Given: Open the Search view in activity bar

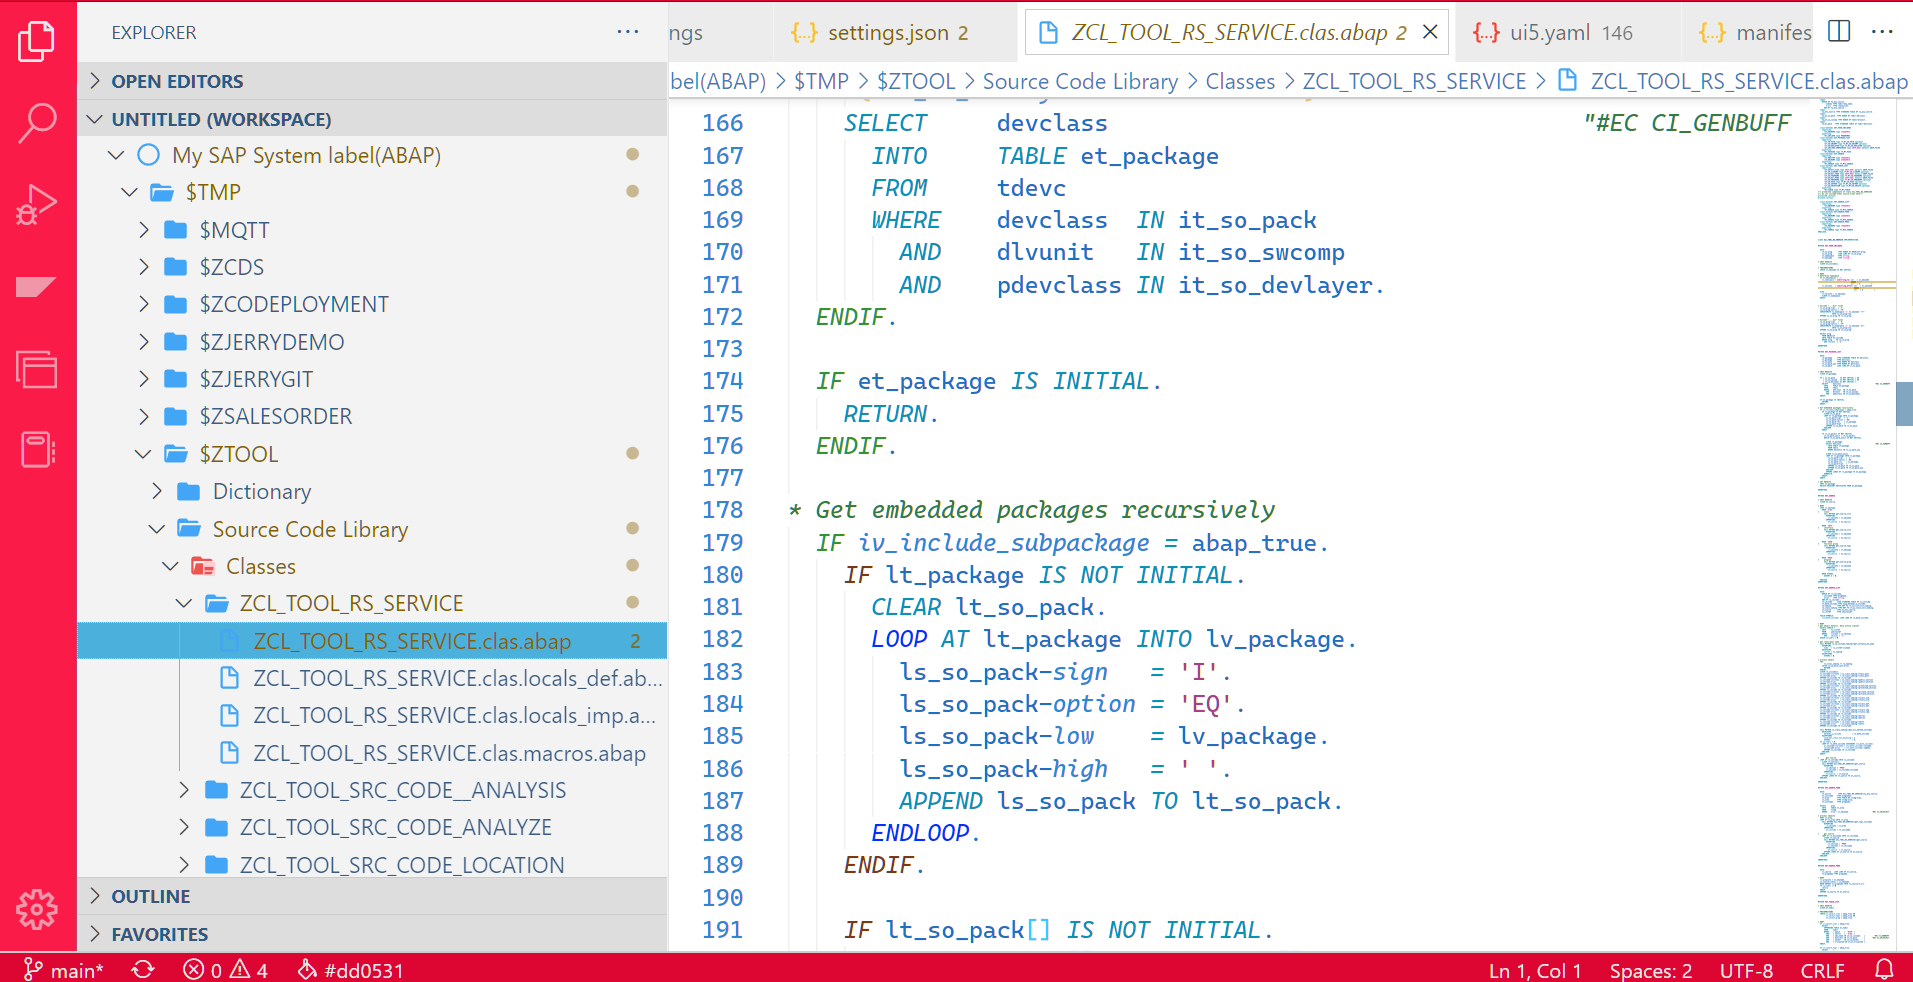Looking at the screenshot, I should (x=37, y=124).
